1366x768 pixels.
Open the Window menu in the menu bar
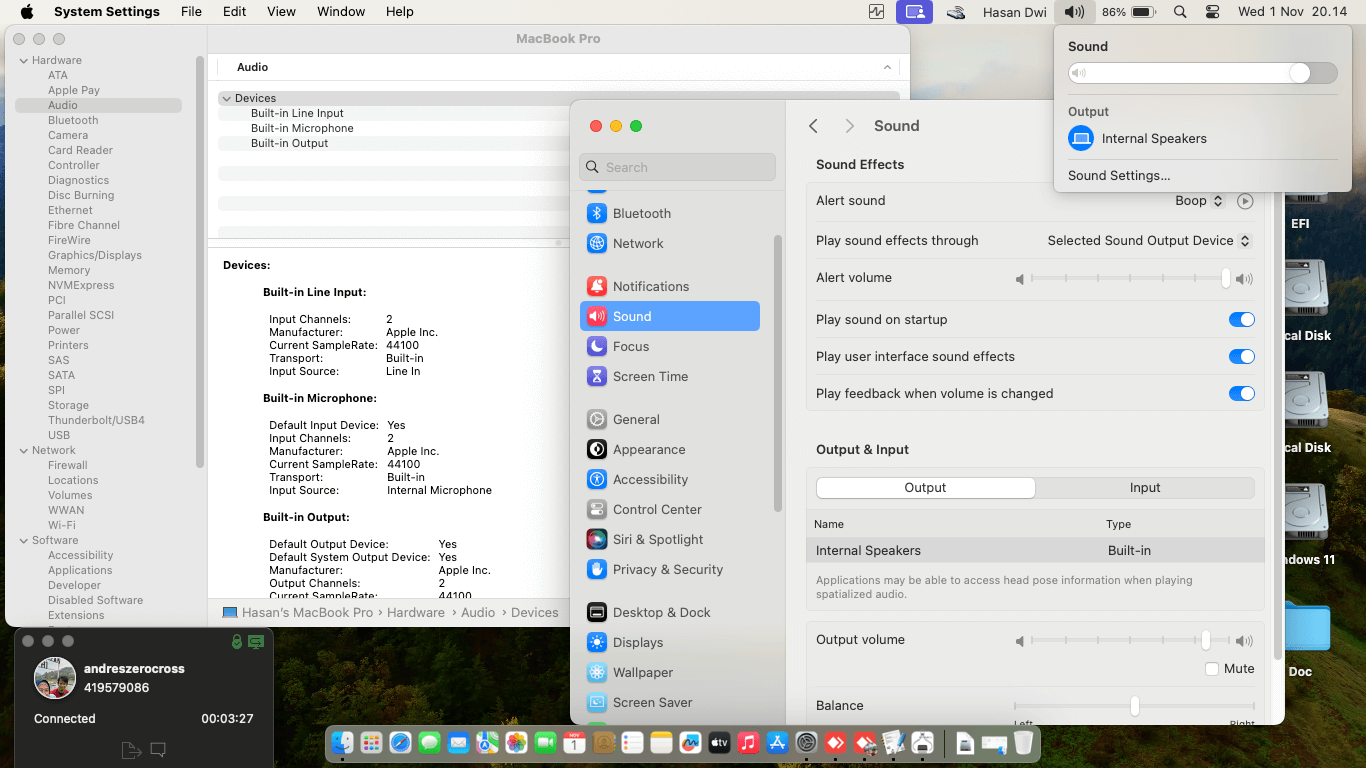[x=340, y=12]
